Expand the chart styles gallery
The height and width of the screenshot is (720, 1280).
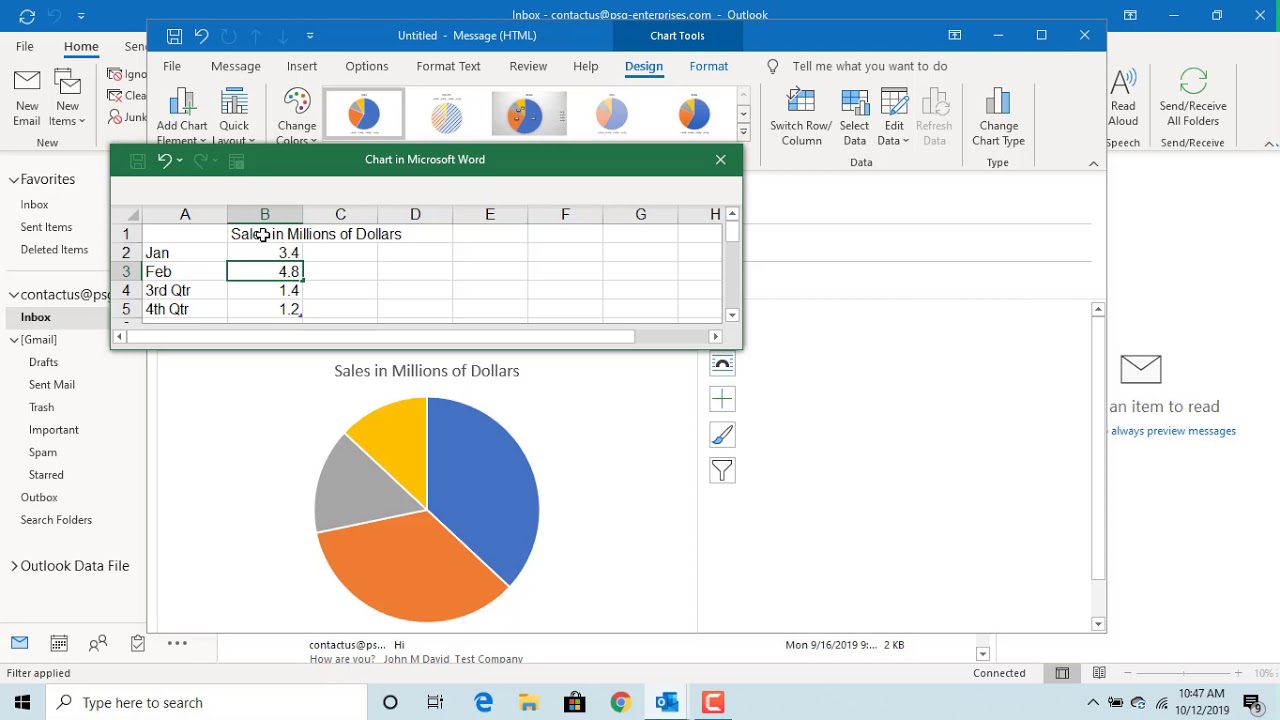[743, 132]
